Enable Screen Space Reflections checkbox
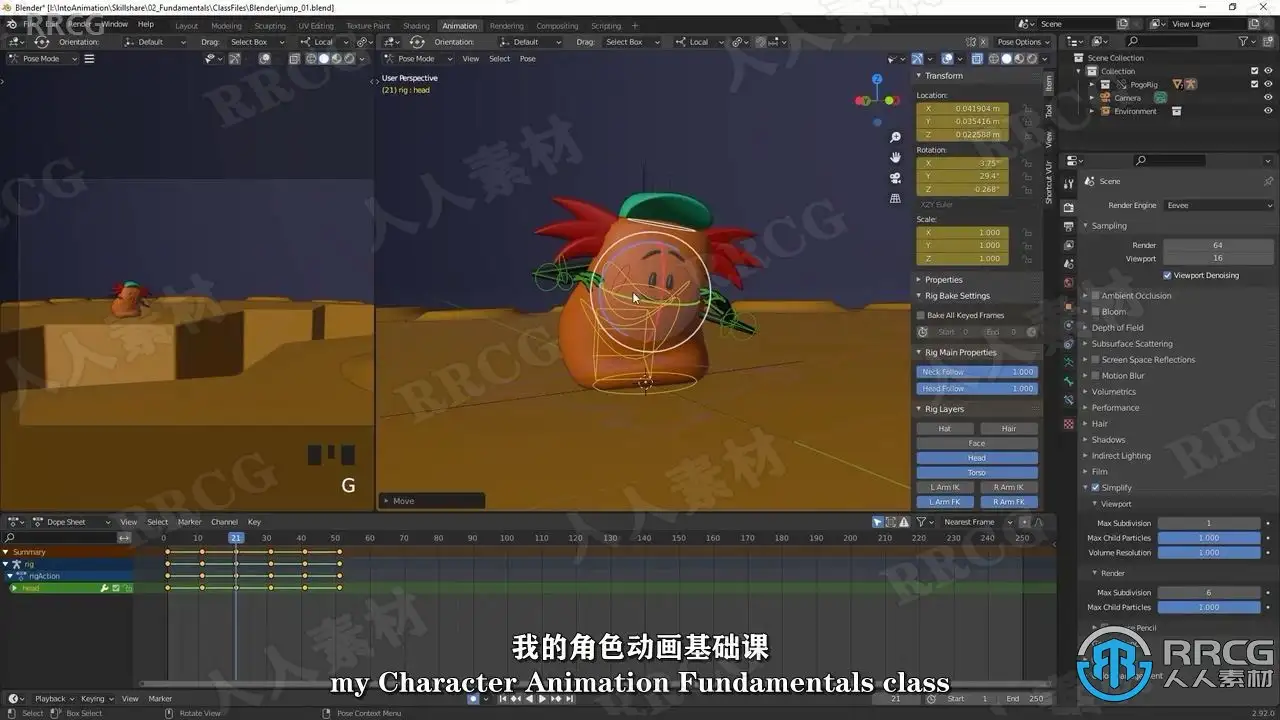Screen dimensions: 1280x720 click(x=1095, y=360)
